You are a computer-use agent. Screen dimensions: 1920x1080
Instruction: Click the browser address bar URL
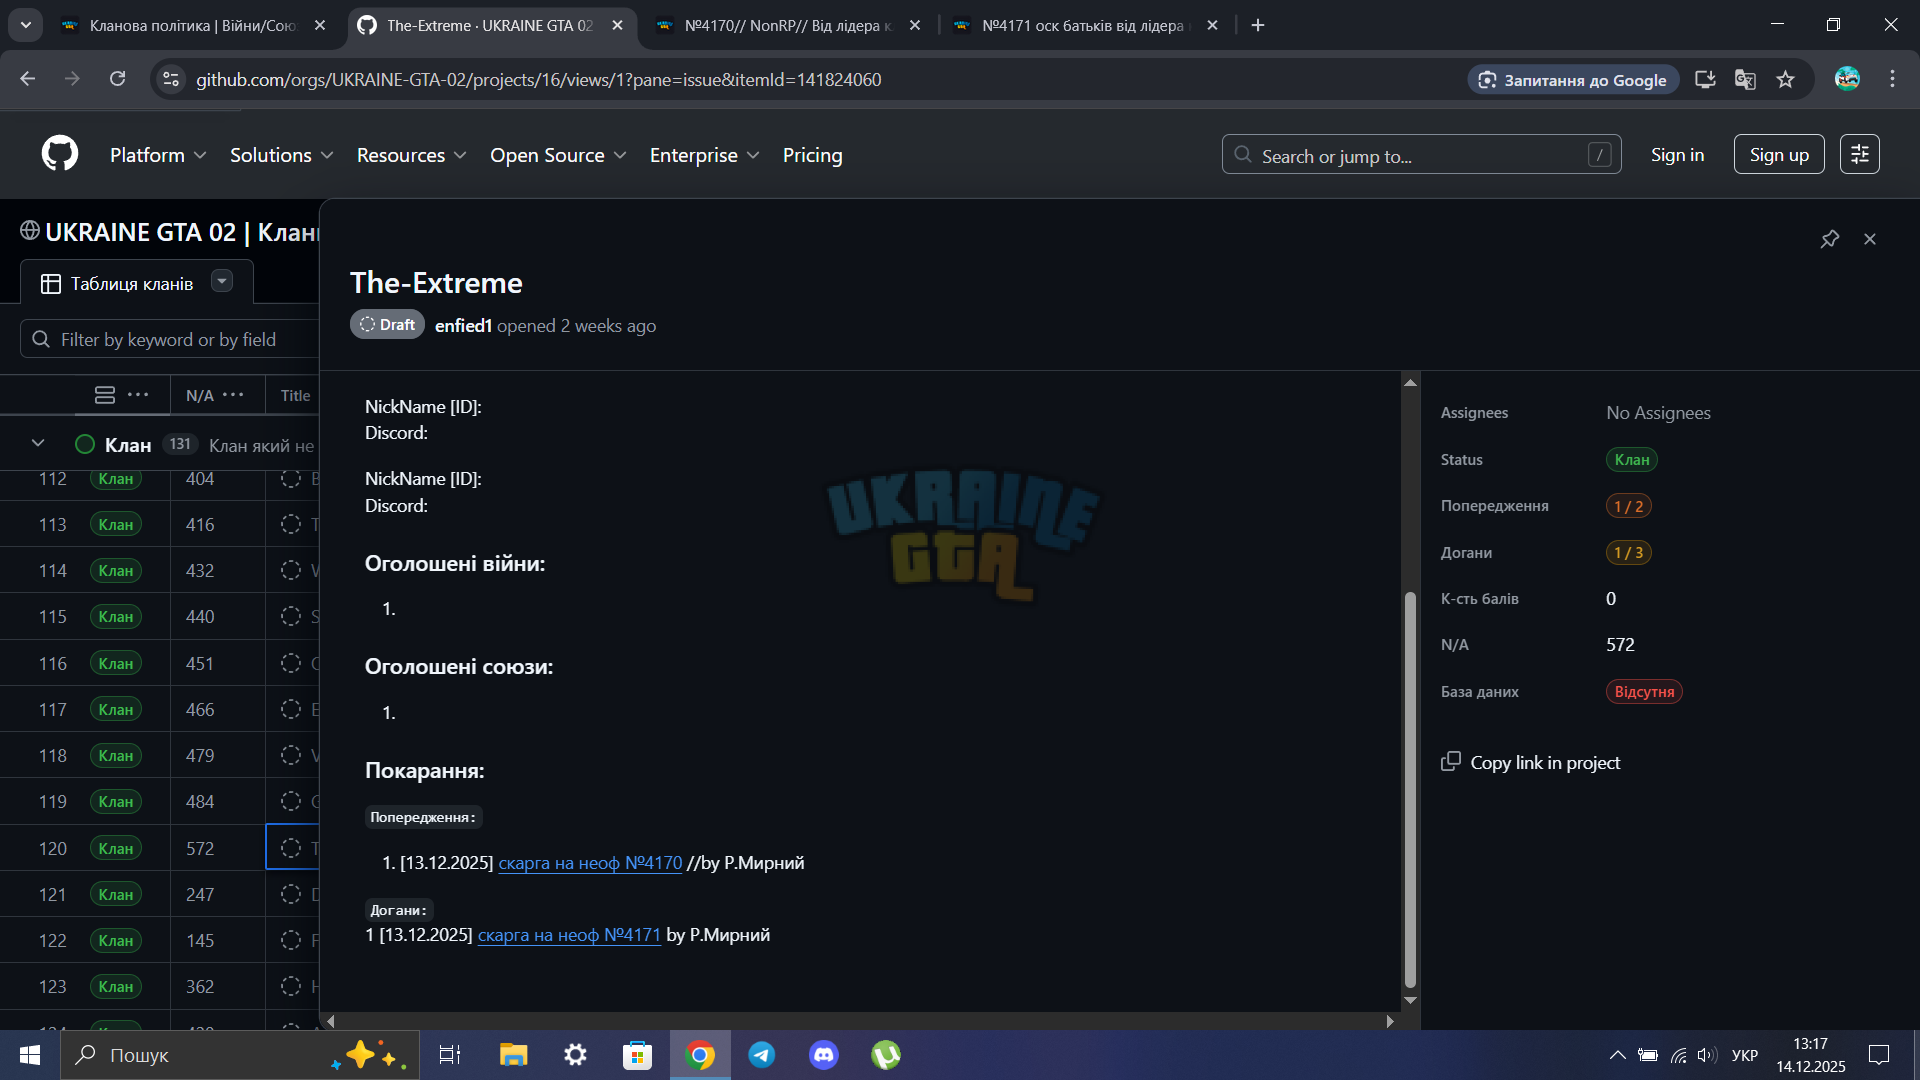(538, 79)
